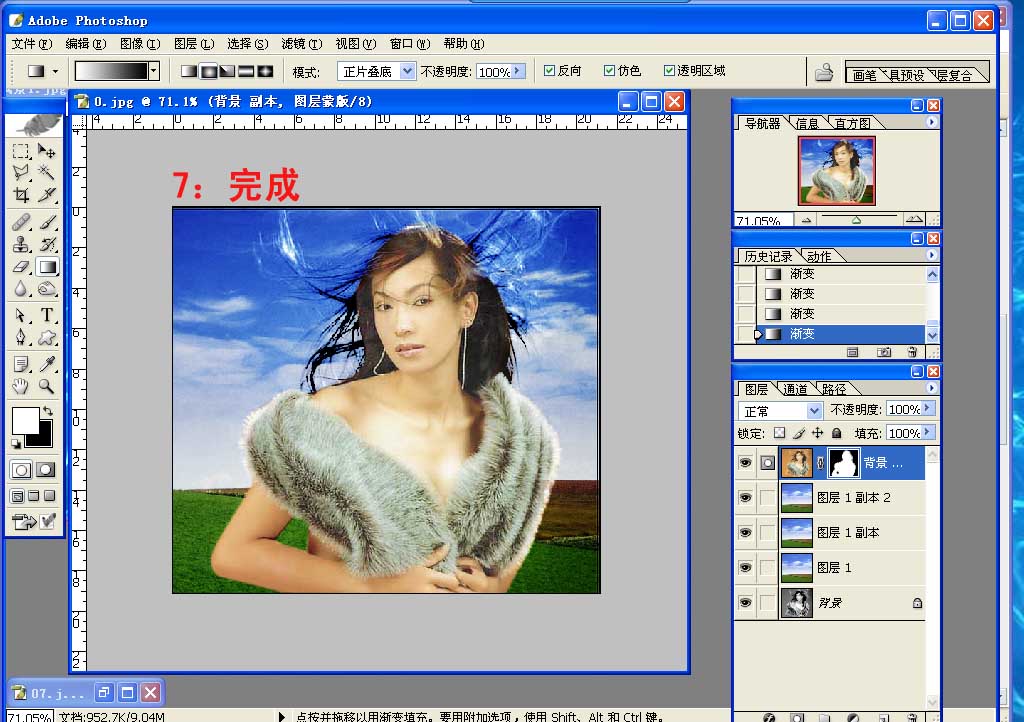
Task: Toggle the 仿色 (Dither) checkbox
Action: (609, 71)
